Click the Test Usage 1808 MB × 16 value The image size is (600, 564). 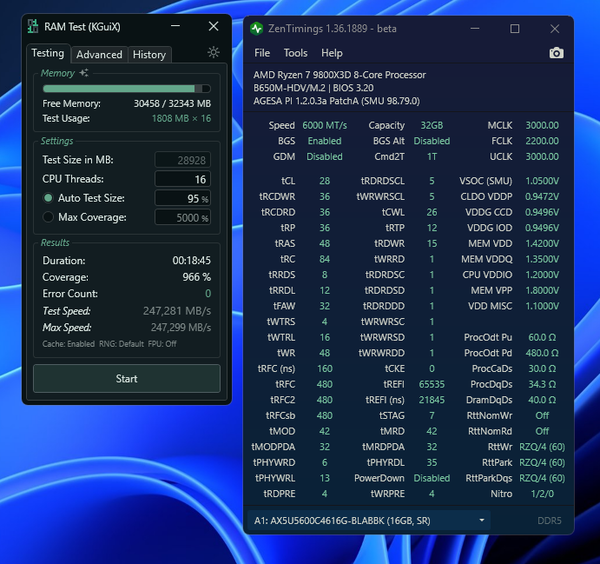[x=181, y=119]
